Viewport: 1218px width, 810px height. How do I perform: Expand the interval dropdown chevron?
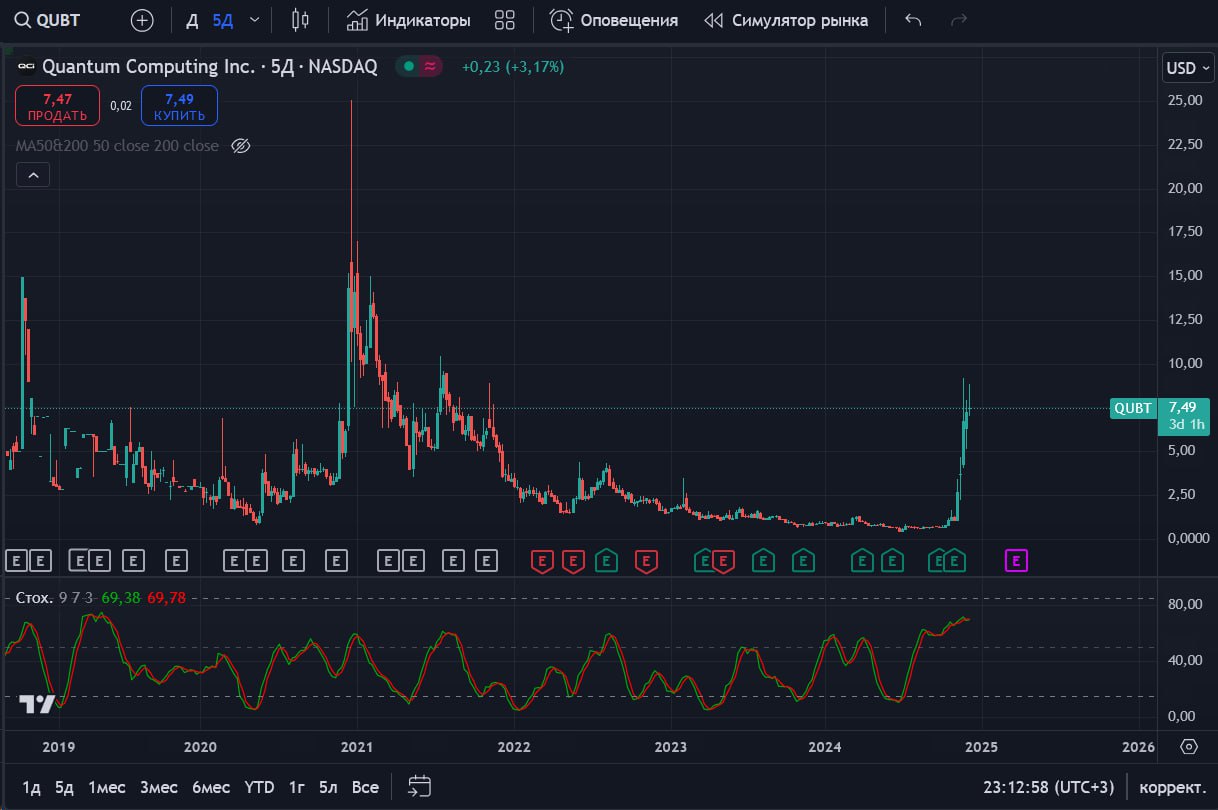pos(254,20)
